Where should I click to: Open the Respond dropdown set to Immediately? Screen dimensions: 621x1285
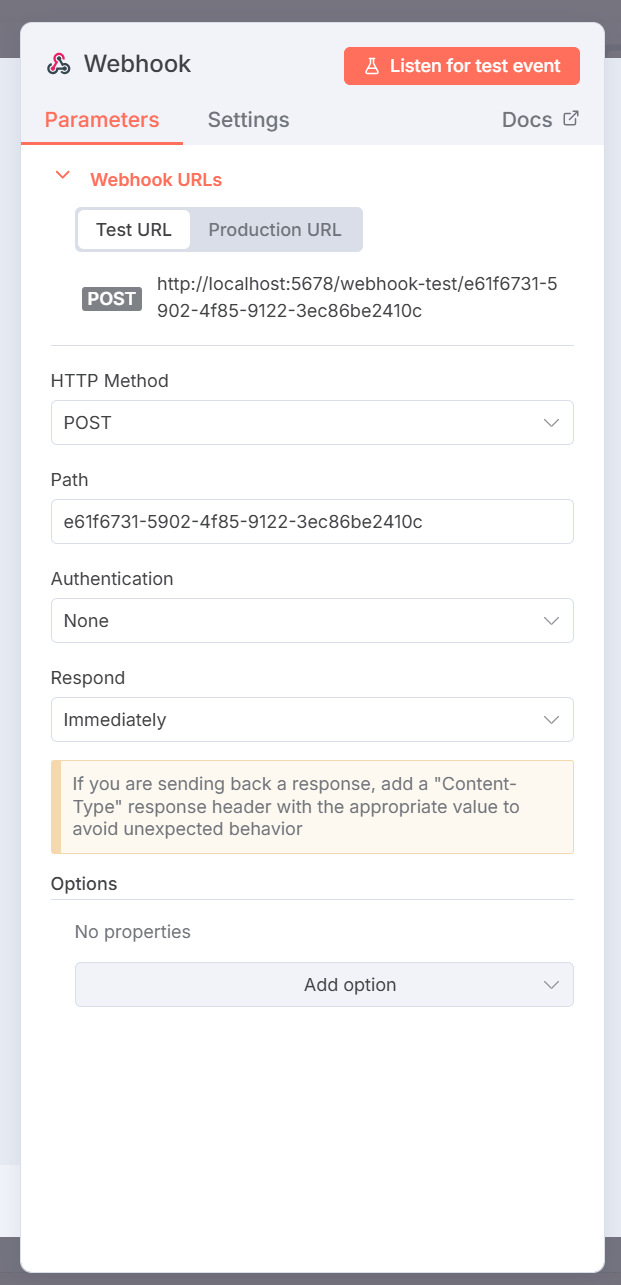tap(312, 720)
